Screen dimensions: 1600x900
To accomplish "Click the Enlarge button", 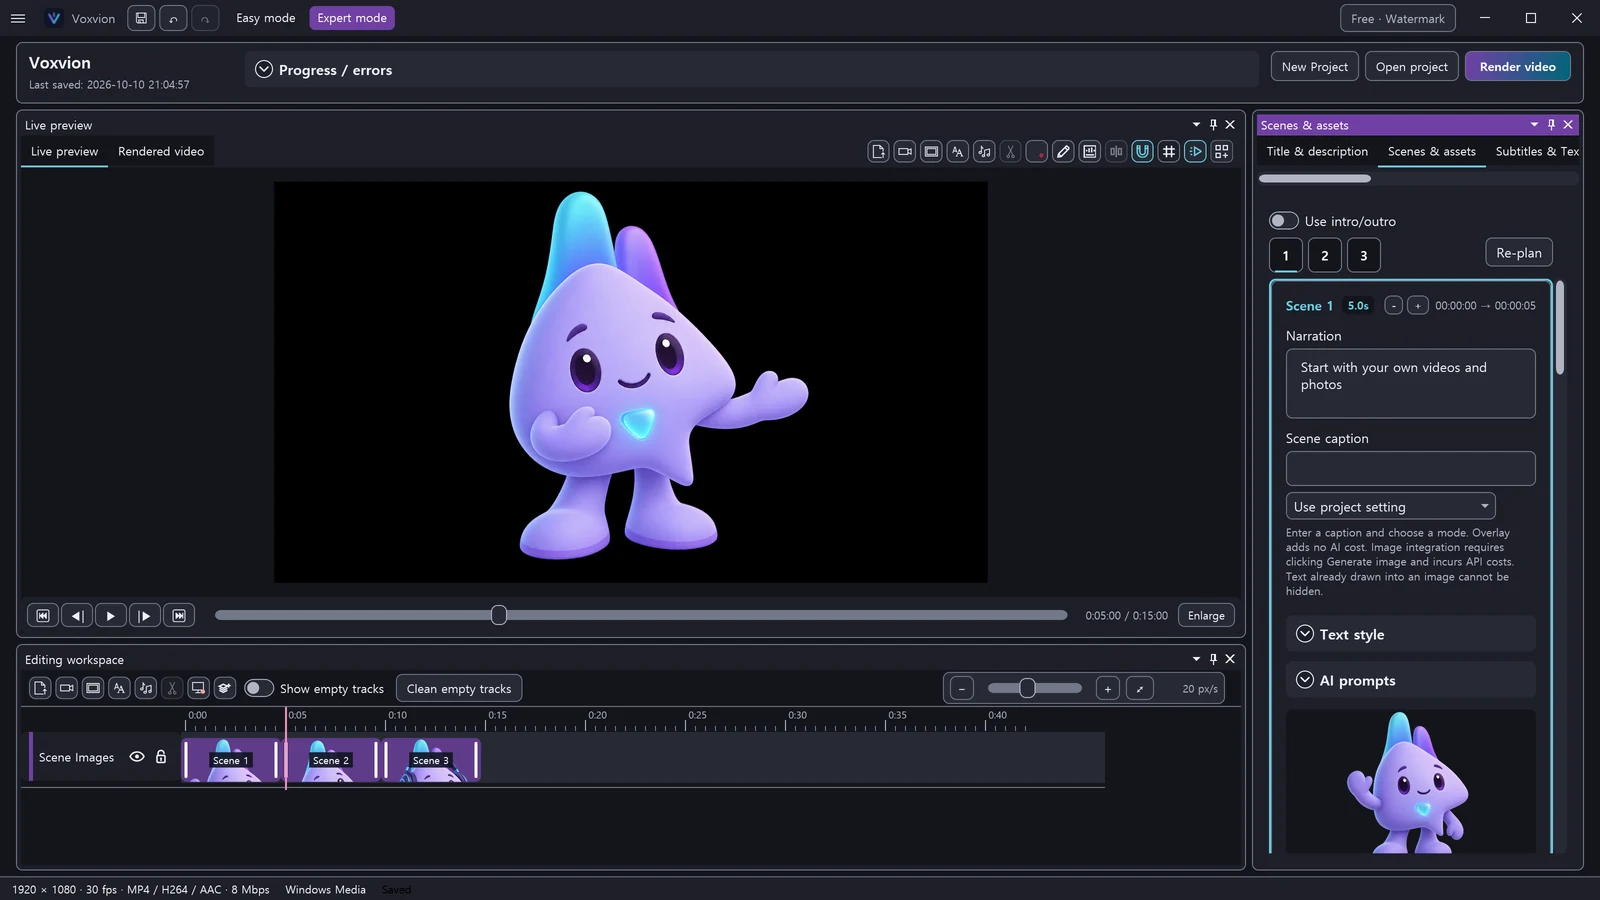I will 1206,616.
